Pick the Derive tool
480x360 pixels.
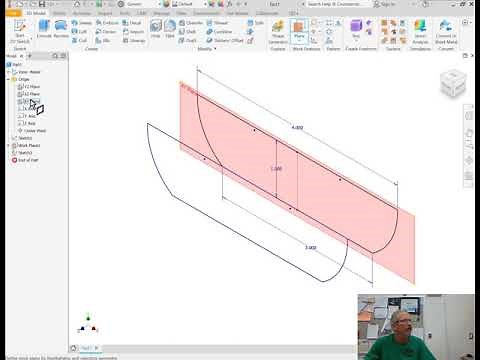coord(106,31)
